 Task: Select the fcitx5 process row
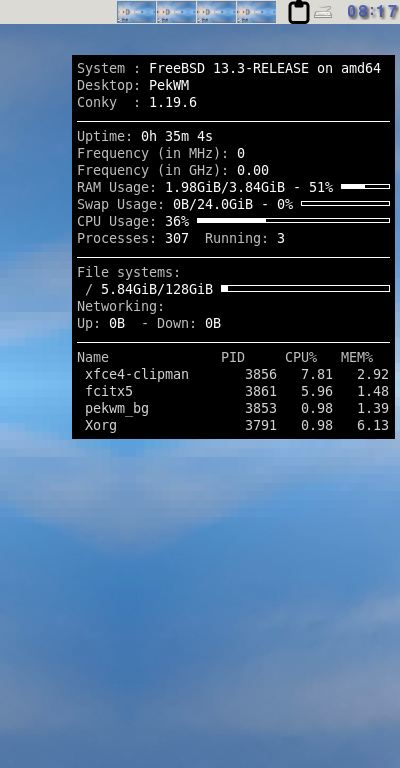(x=237, y=392)
